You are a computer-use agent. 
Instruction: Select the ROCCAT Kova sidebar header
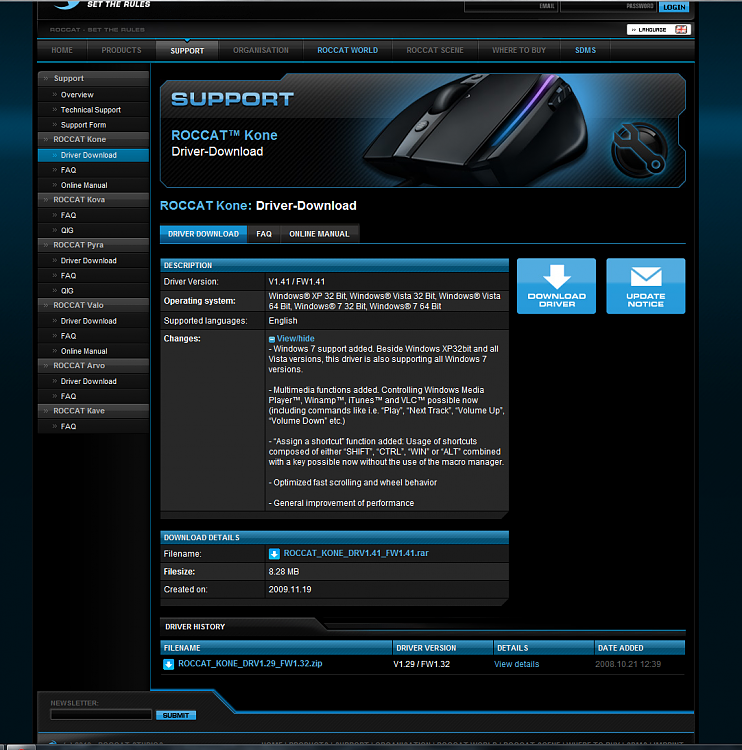[x=93, y=200]
